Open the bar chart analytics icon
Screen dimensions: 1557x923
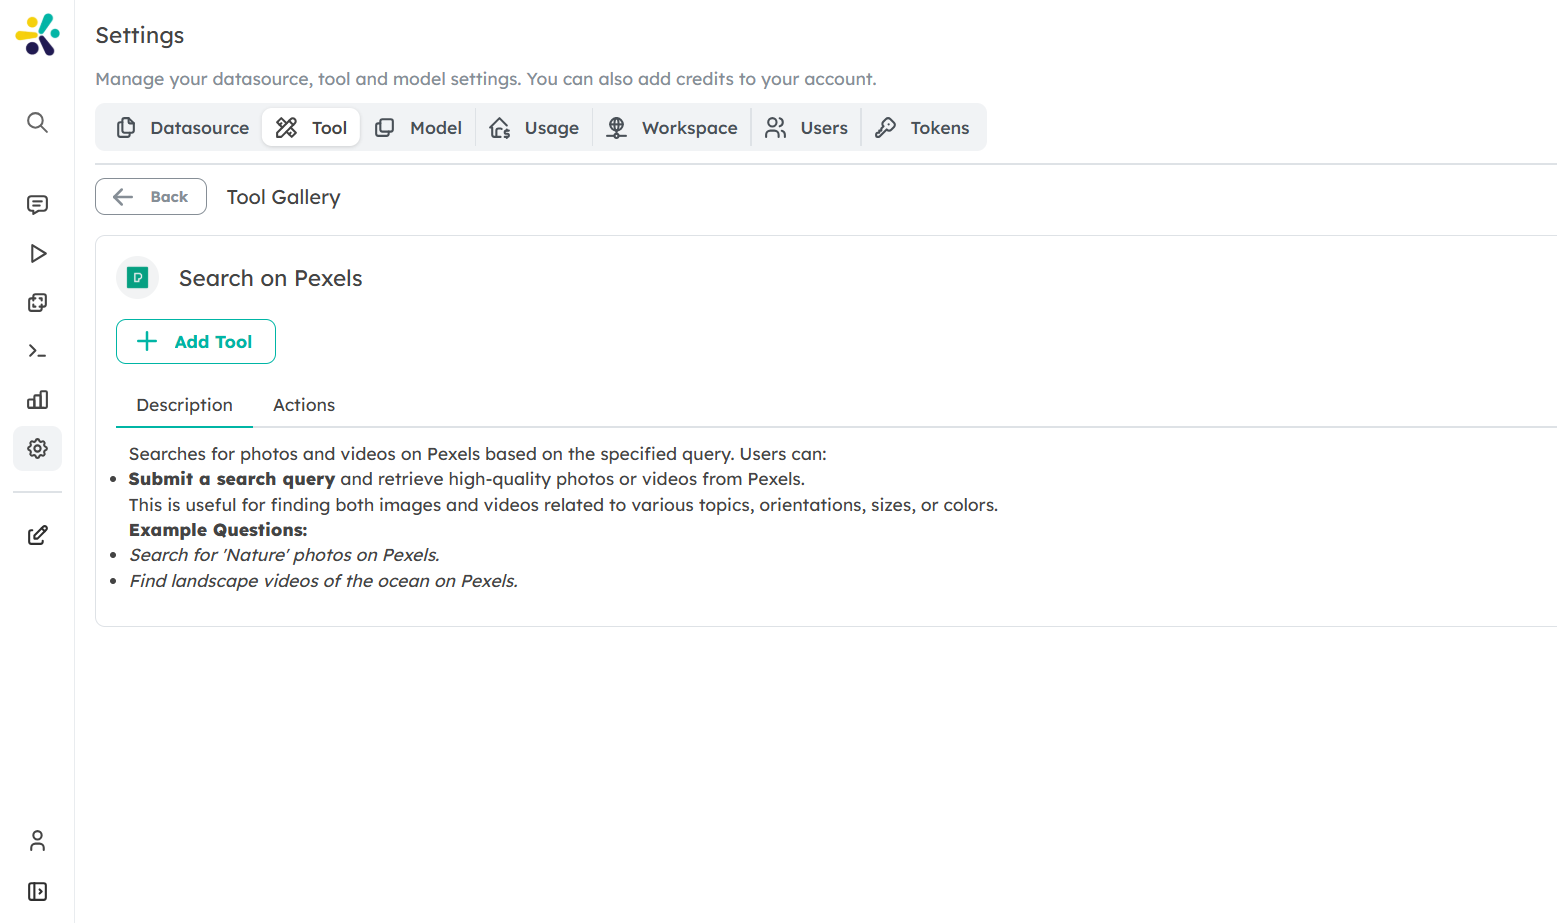coord(37,400)
